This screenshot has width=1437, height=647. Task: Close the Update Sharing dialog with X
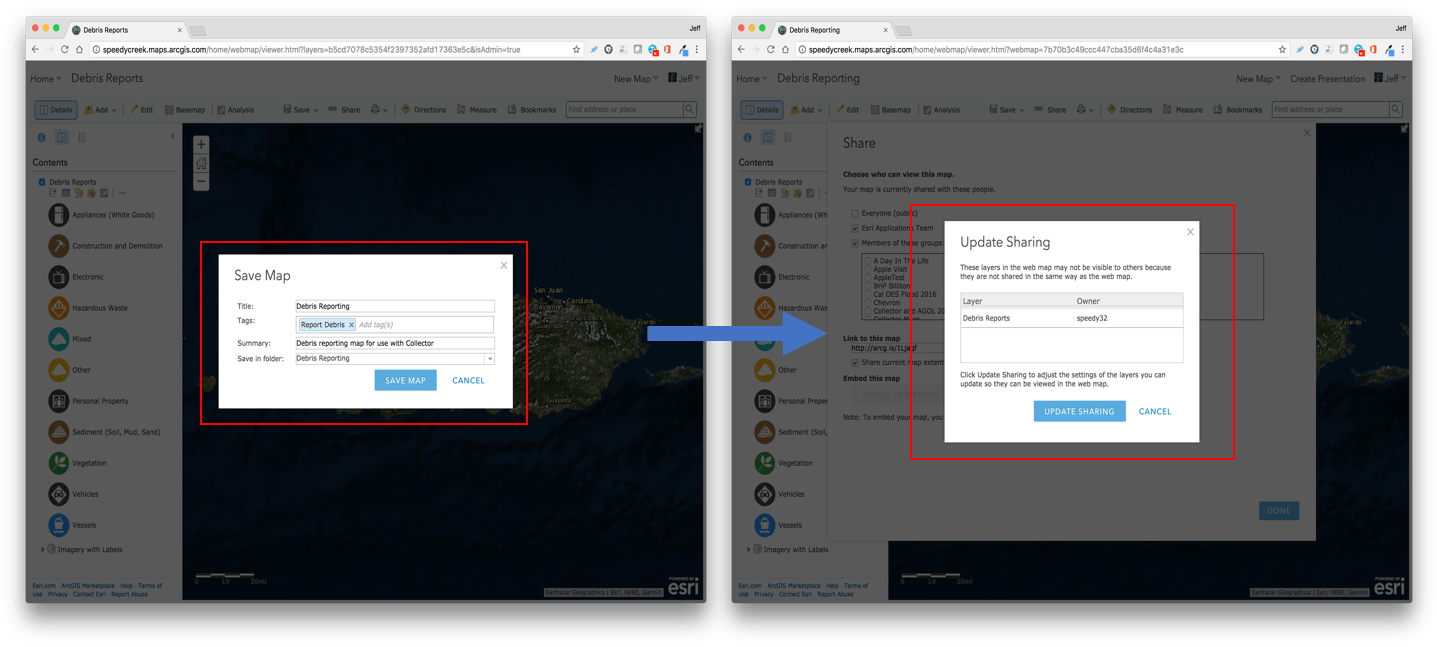tap(1190, 232)
